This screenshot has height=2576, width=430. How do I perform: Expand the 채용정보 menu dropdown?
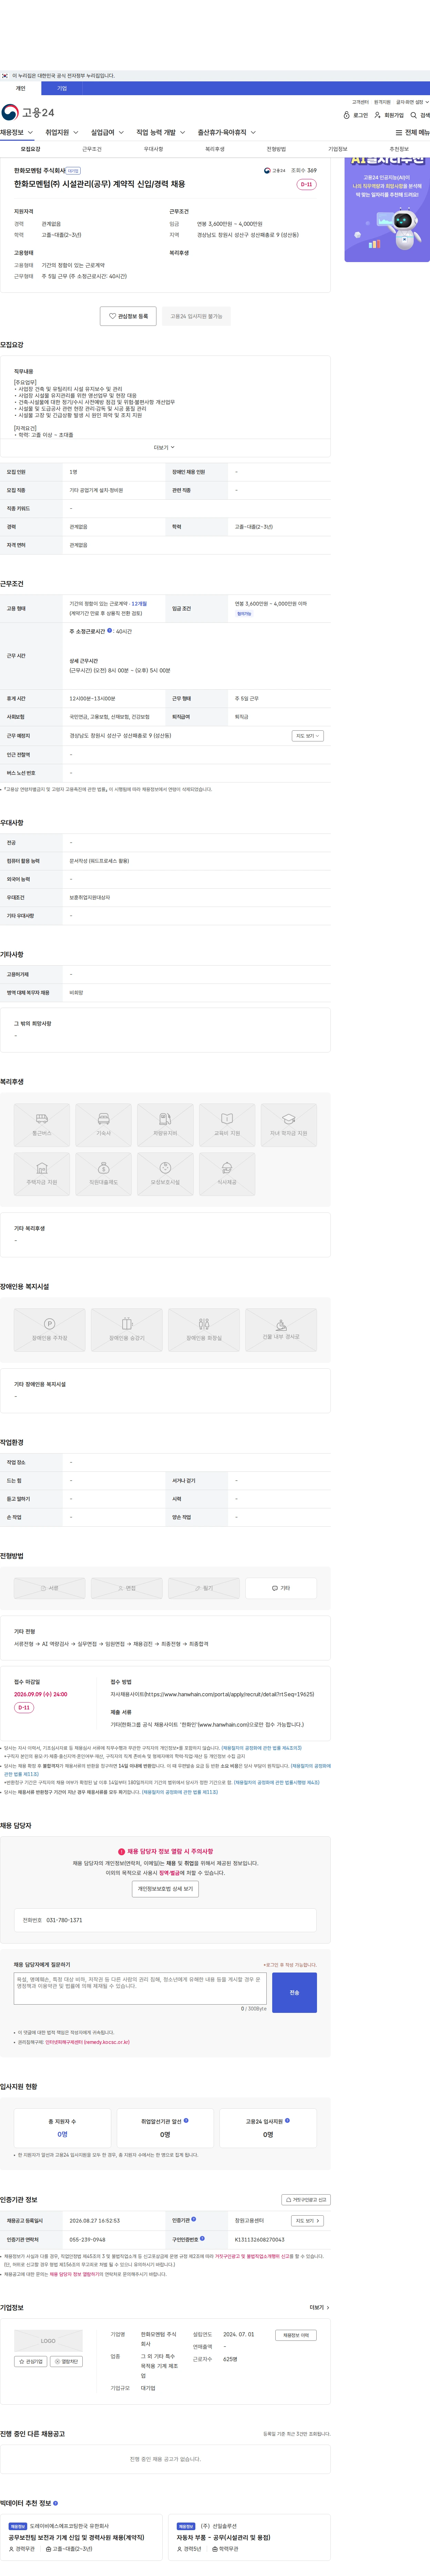click(x=17, y=132)
